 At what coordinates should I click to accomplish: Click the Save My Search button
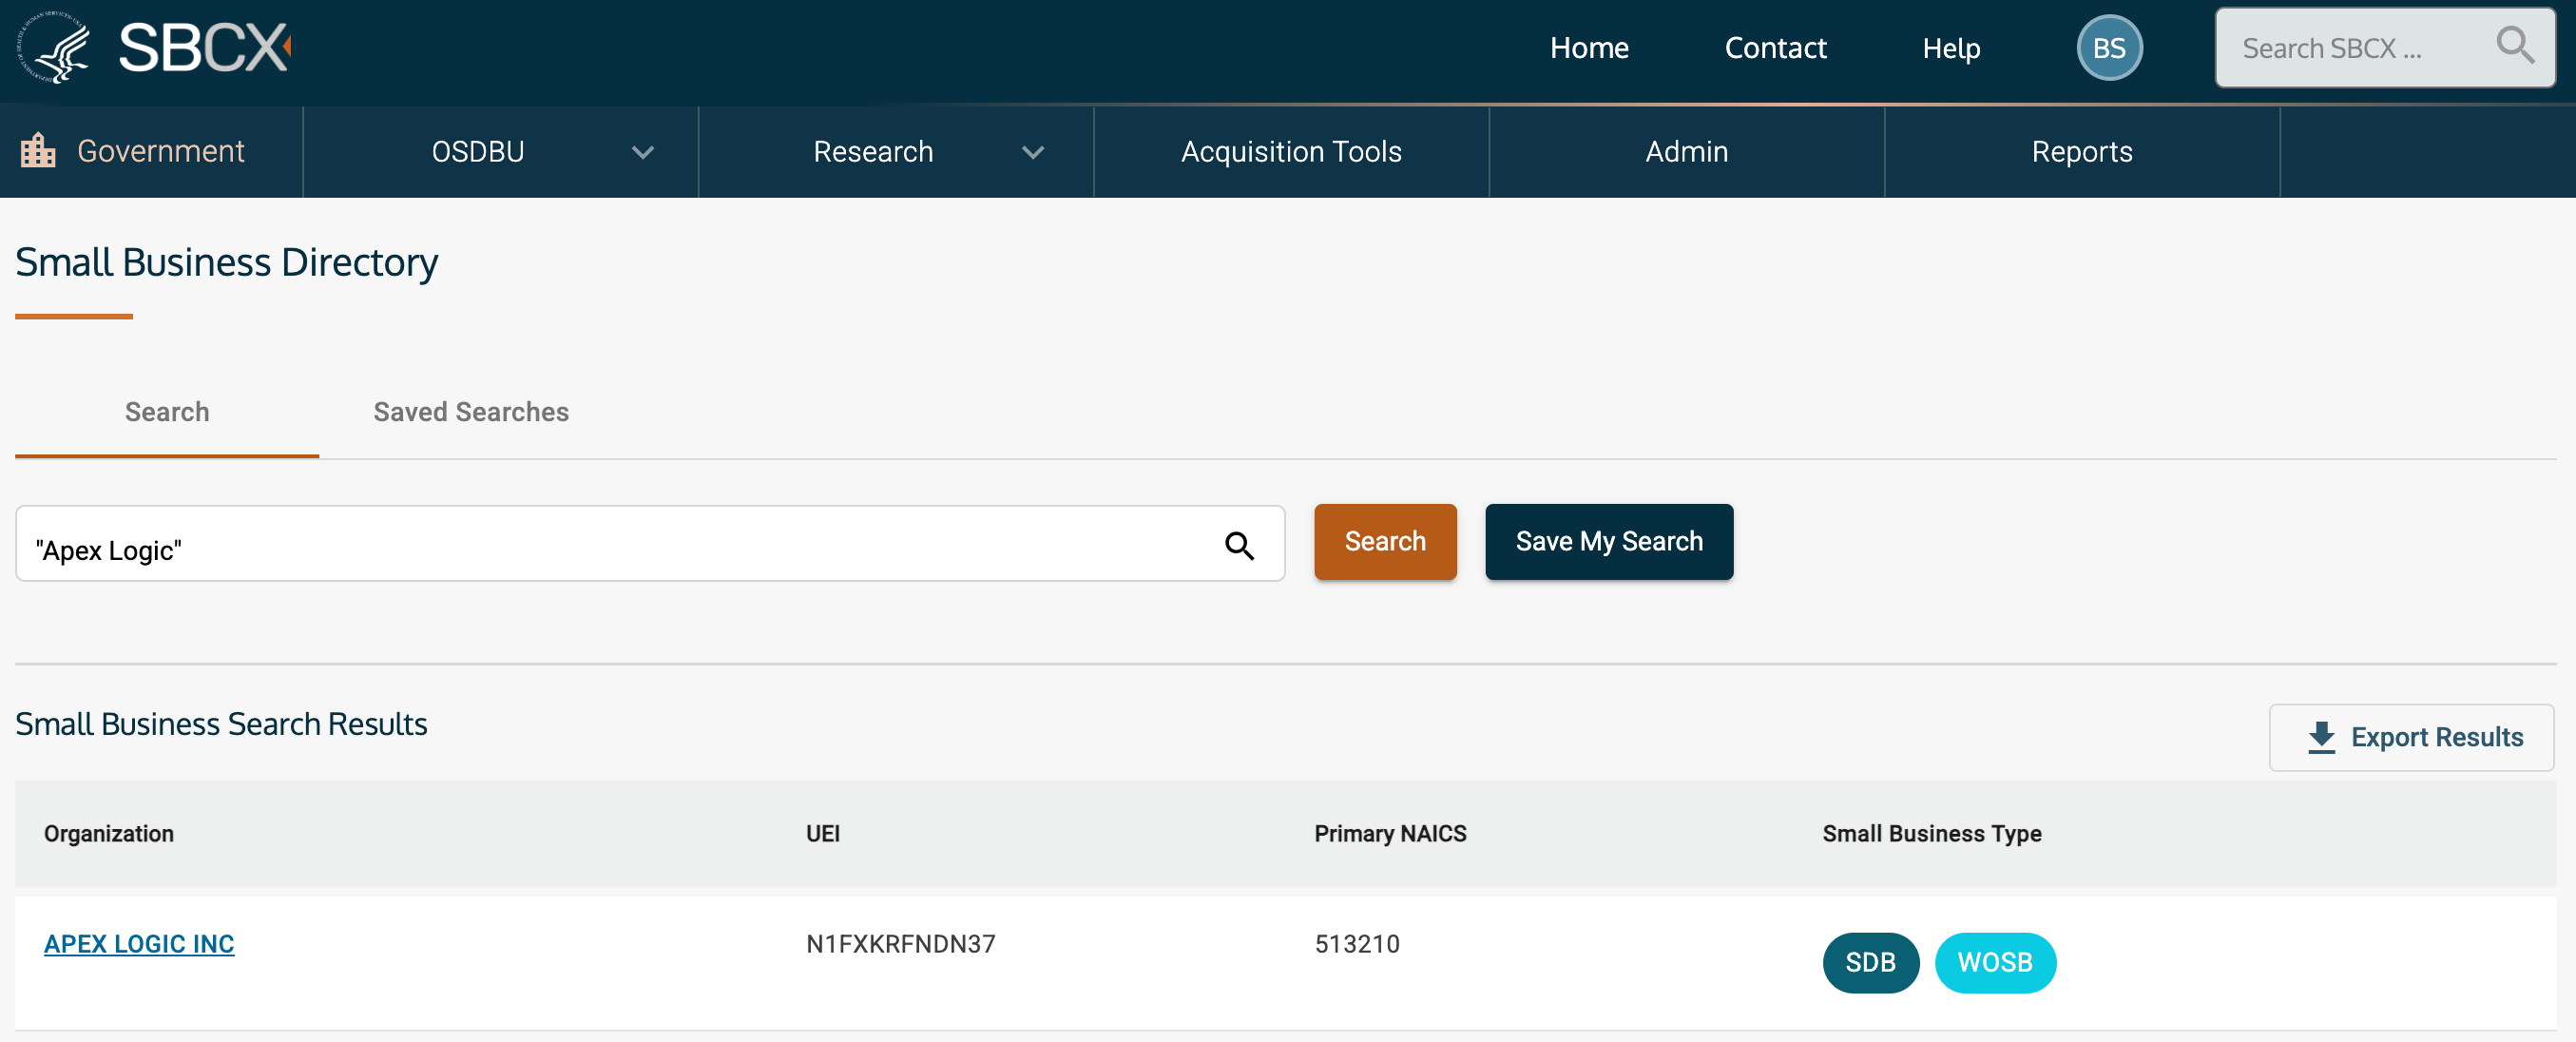tap(1608, 541)
